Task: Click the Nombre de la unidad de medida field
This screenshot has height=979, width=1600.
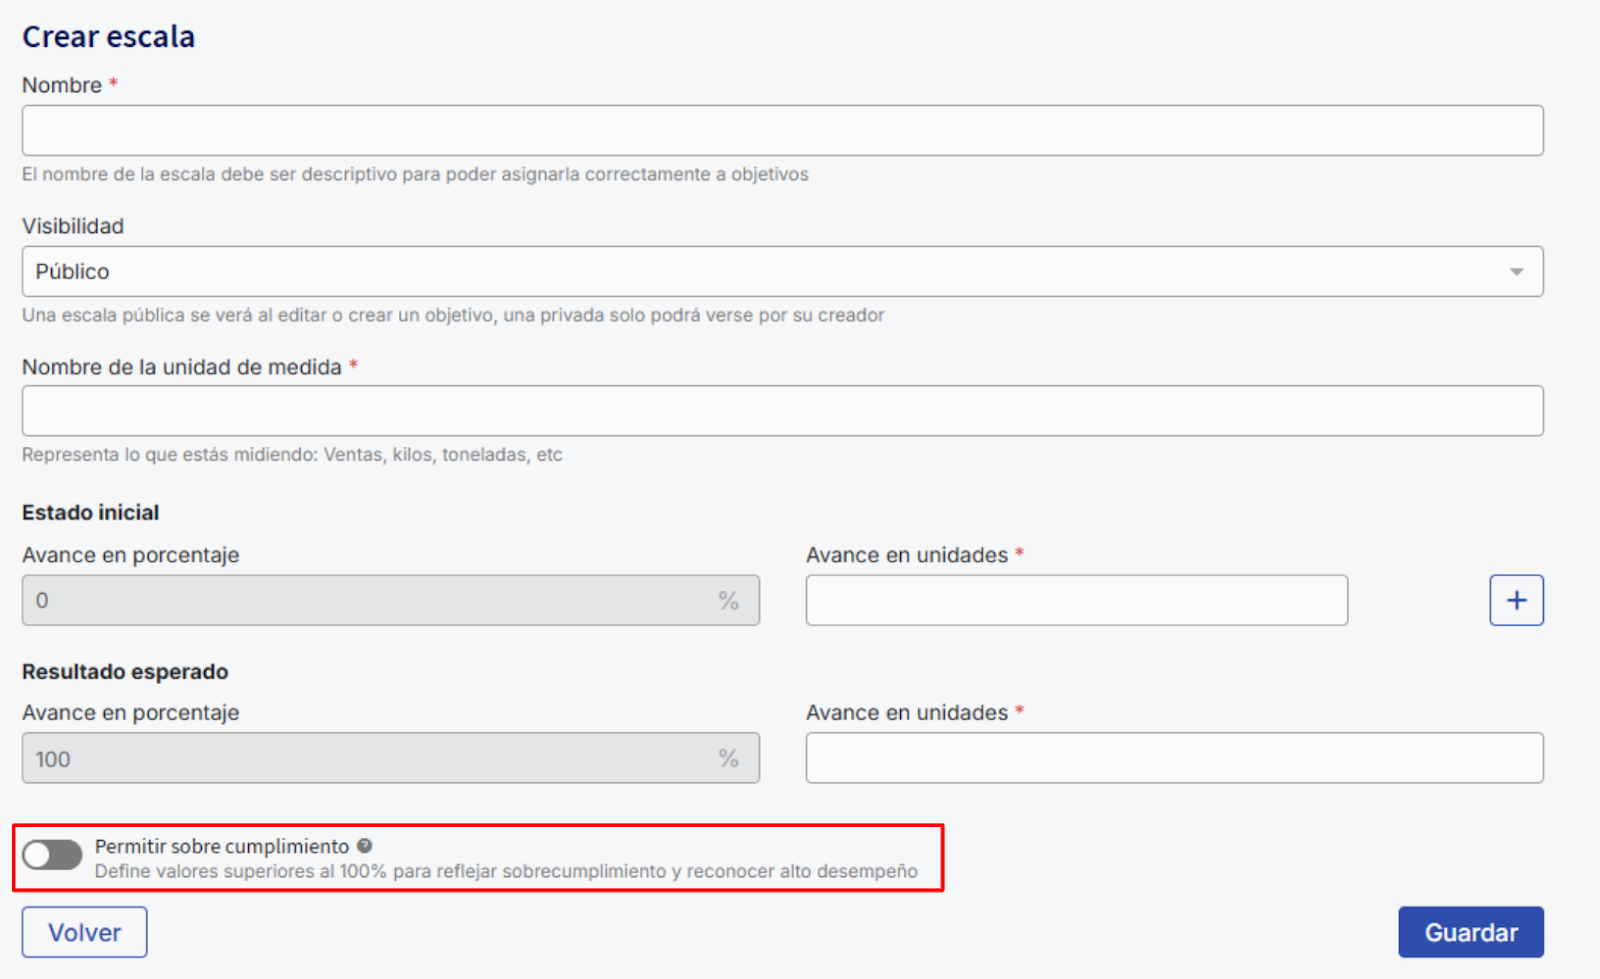Action: (x=782, y=411)
